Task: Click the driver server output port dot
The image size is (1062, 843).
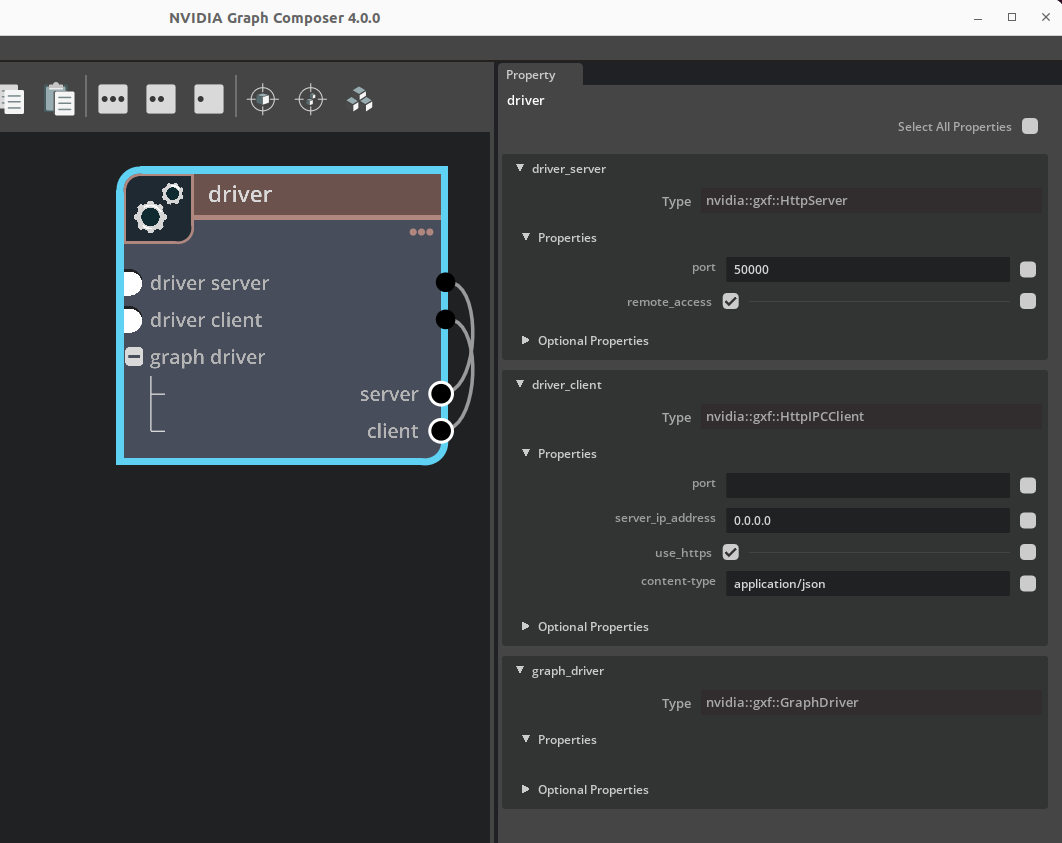Action: [x=445, y=282]
